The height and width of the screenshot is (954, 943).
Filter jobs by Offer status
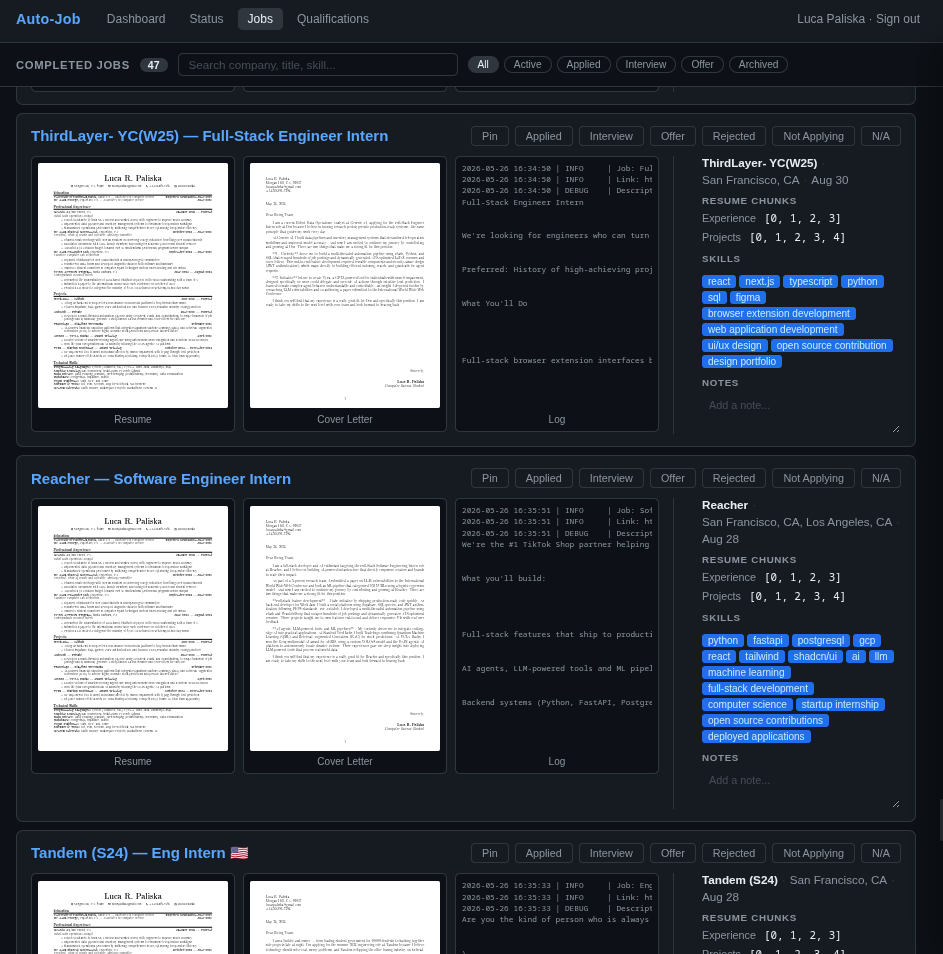(702, 64)
